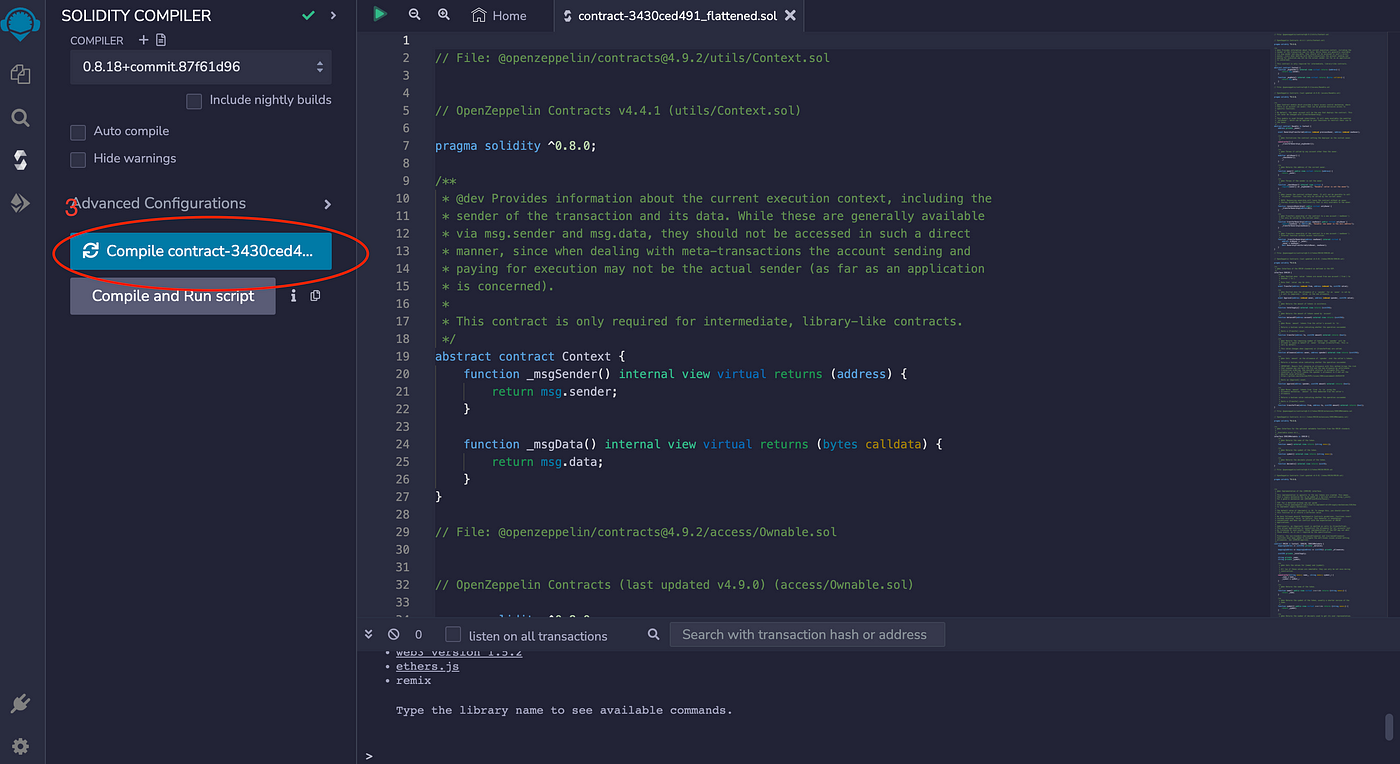The image size is (1400, 764).
Task: Click the utils/Context.sol file comment line
Action: click(632, 58)
